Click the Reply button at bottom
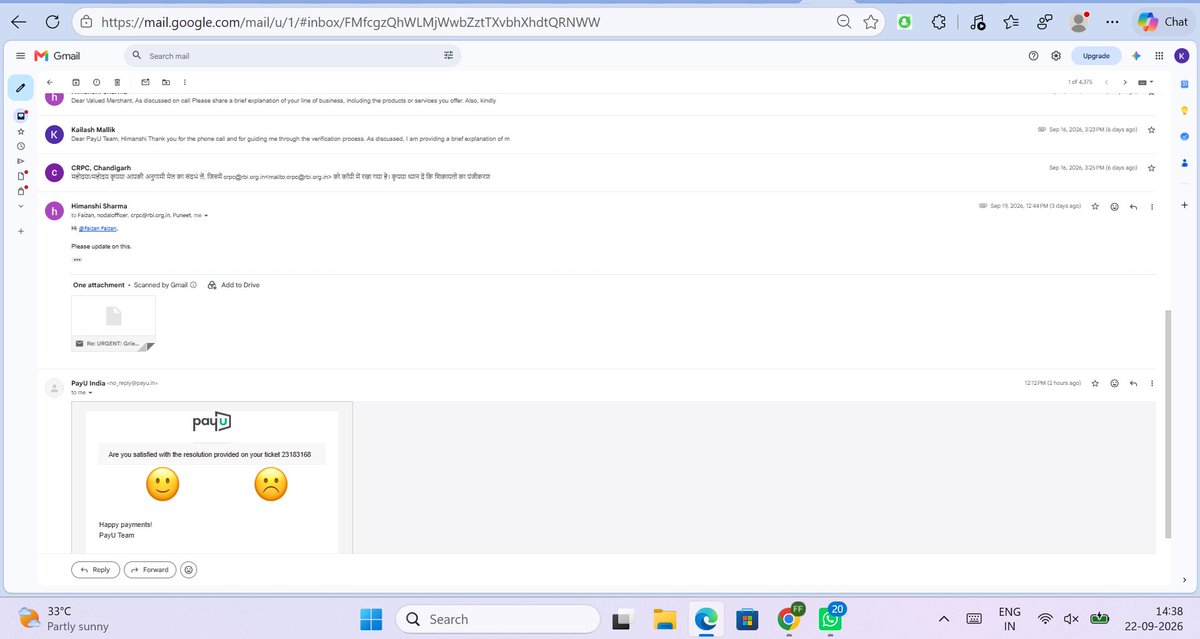This screenshot has height=639, width=1200. point(95,569)
